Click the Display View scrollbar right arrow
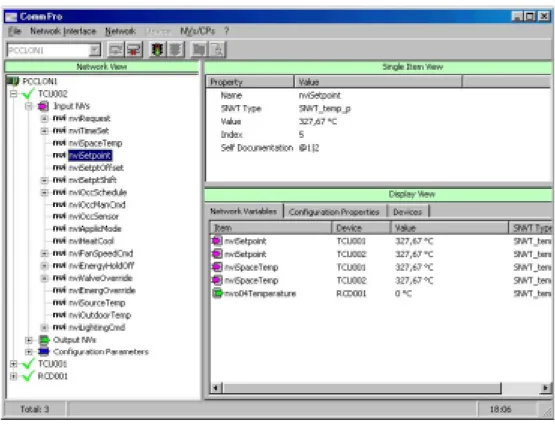The height and width of the screenshot is (426, 555). click(x=545, y=388)
